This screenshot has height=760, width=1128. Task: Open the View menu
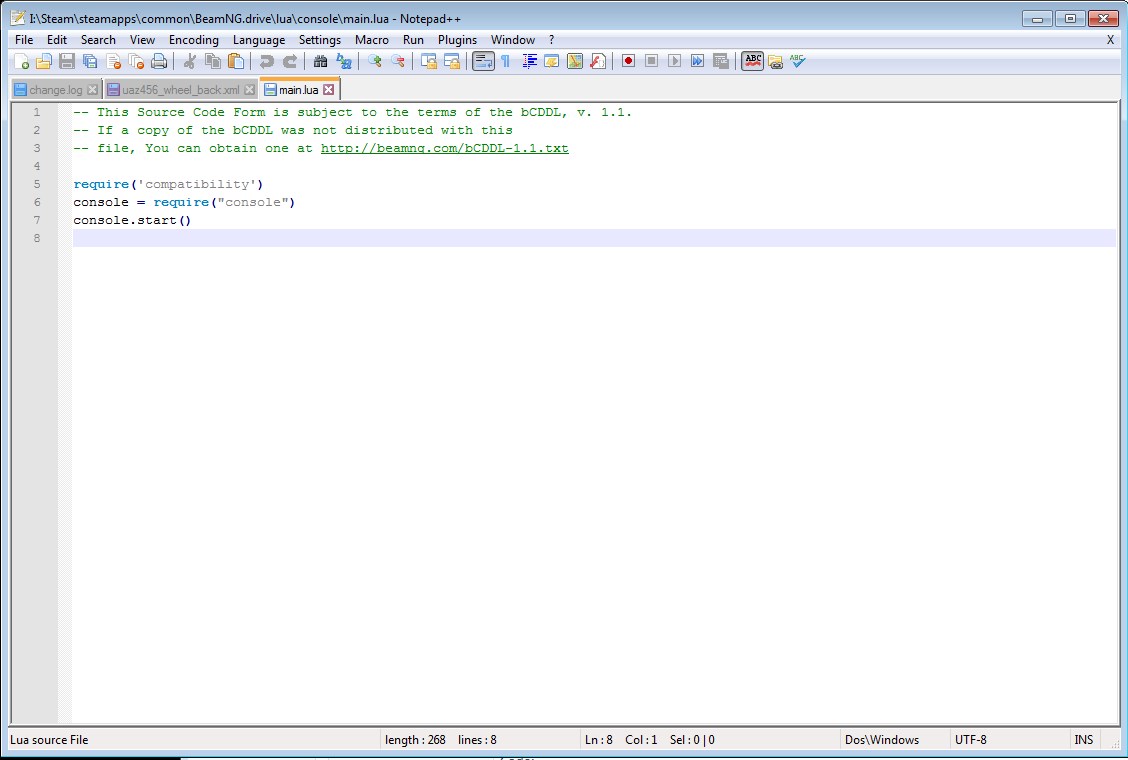[142, 40]
